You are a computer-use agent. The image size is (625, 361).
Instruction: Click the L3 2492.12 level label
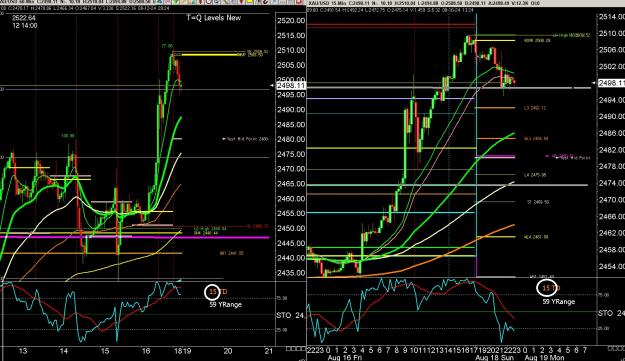[x=535, y=108]
